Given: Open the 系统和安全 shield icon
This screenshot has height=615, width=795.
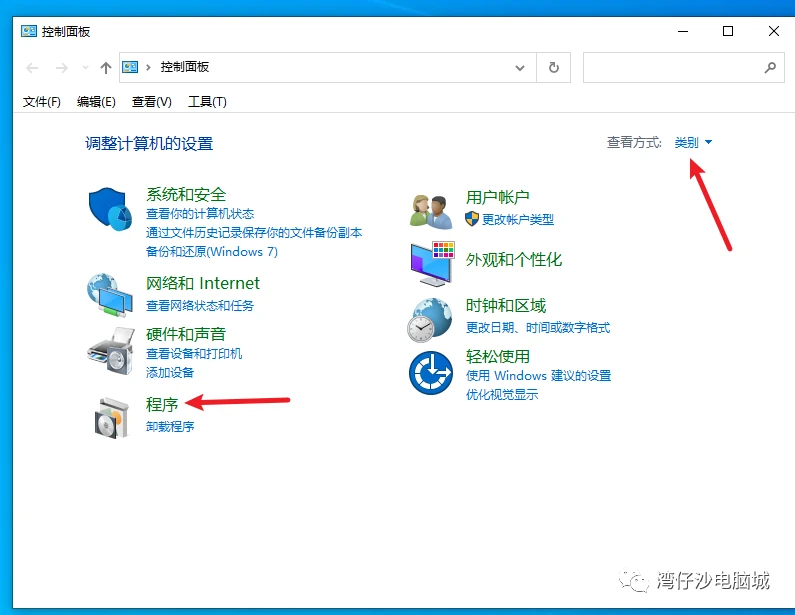Looking at the screenshot, I should pyautogui.click(x=110, y=209).
